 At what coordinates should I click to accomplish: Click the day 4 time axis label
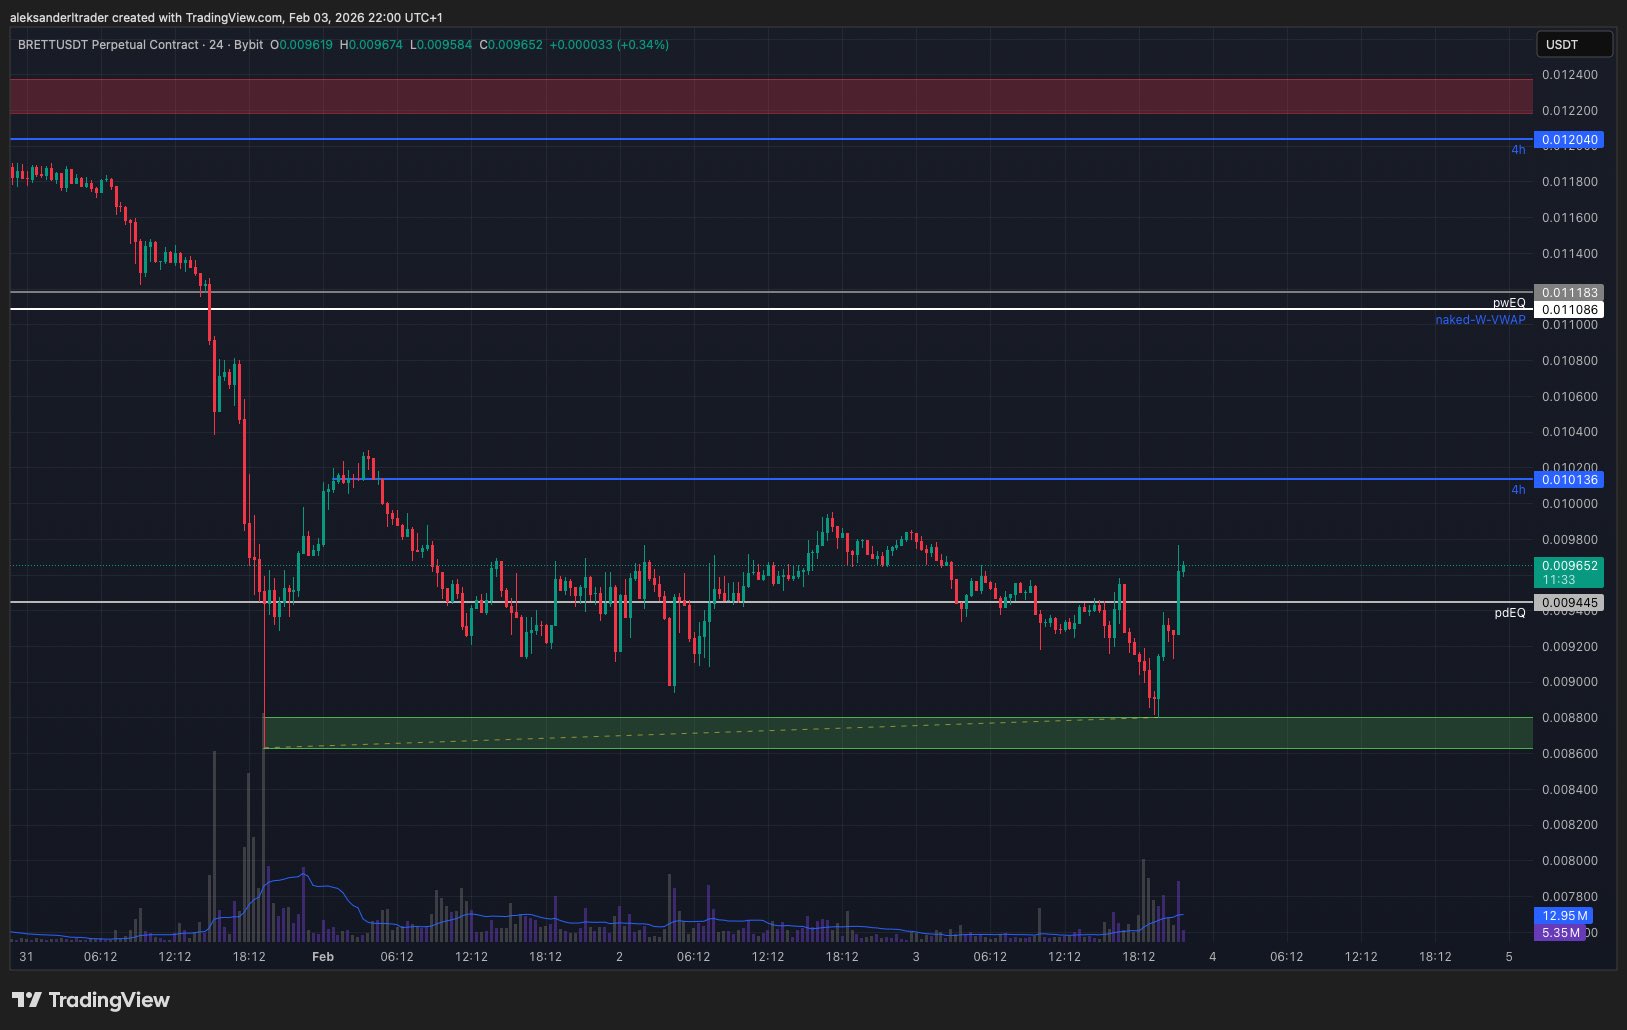[x=1212, y=957]
